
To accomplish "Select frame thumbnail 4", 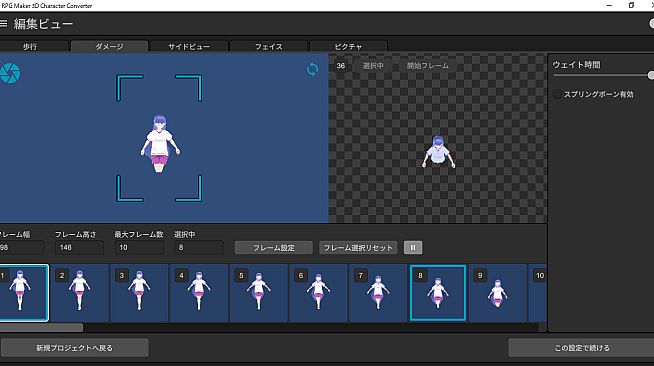I will 199,293.
